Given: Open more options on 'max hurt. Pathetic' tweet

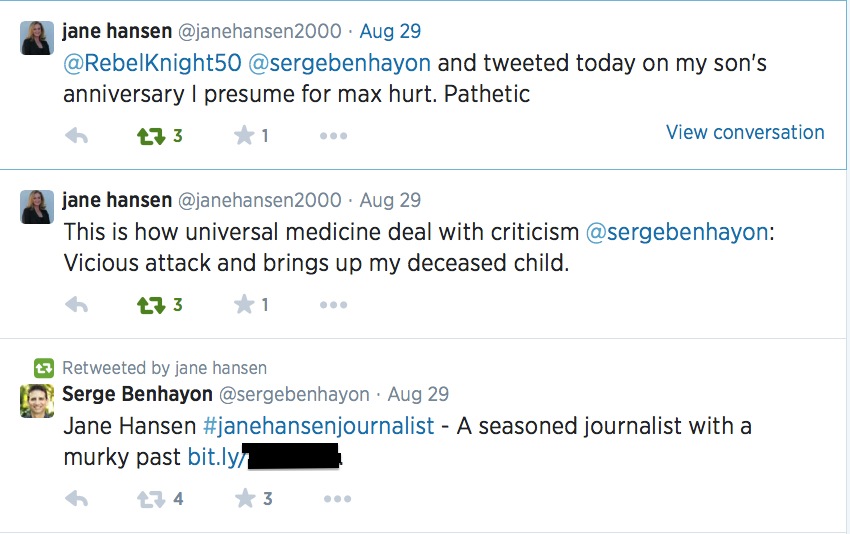Looking at the screenshot, I should coord(333,136).
